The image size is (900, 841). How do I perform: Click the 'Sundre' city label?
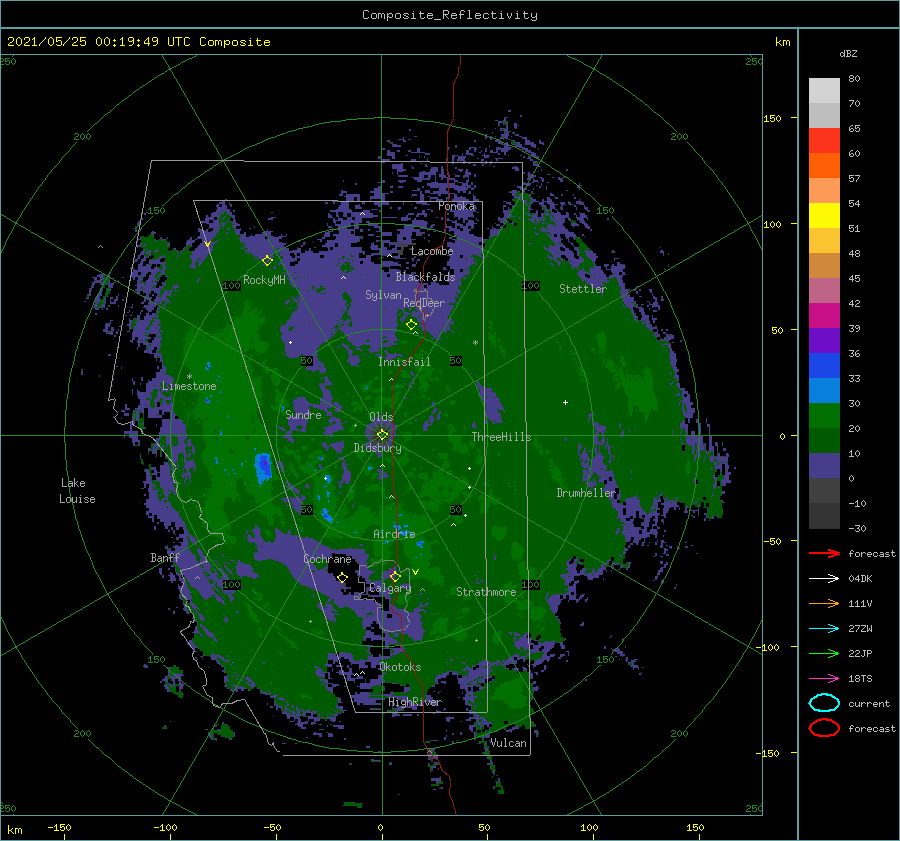(x=303, y=414)
